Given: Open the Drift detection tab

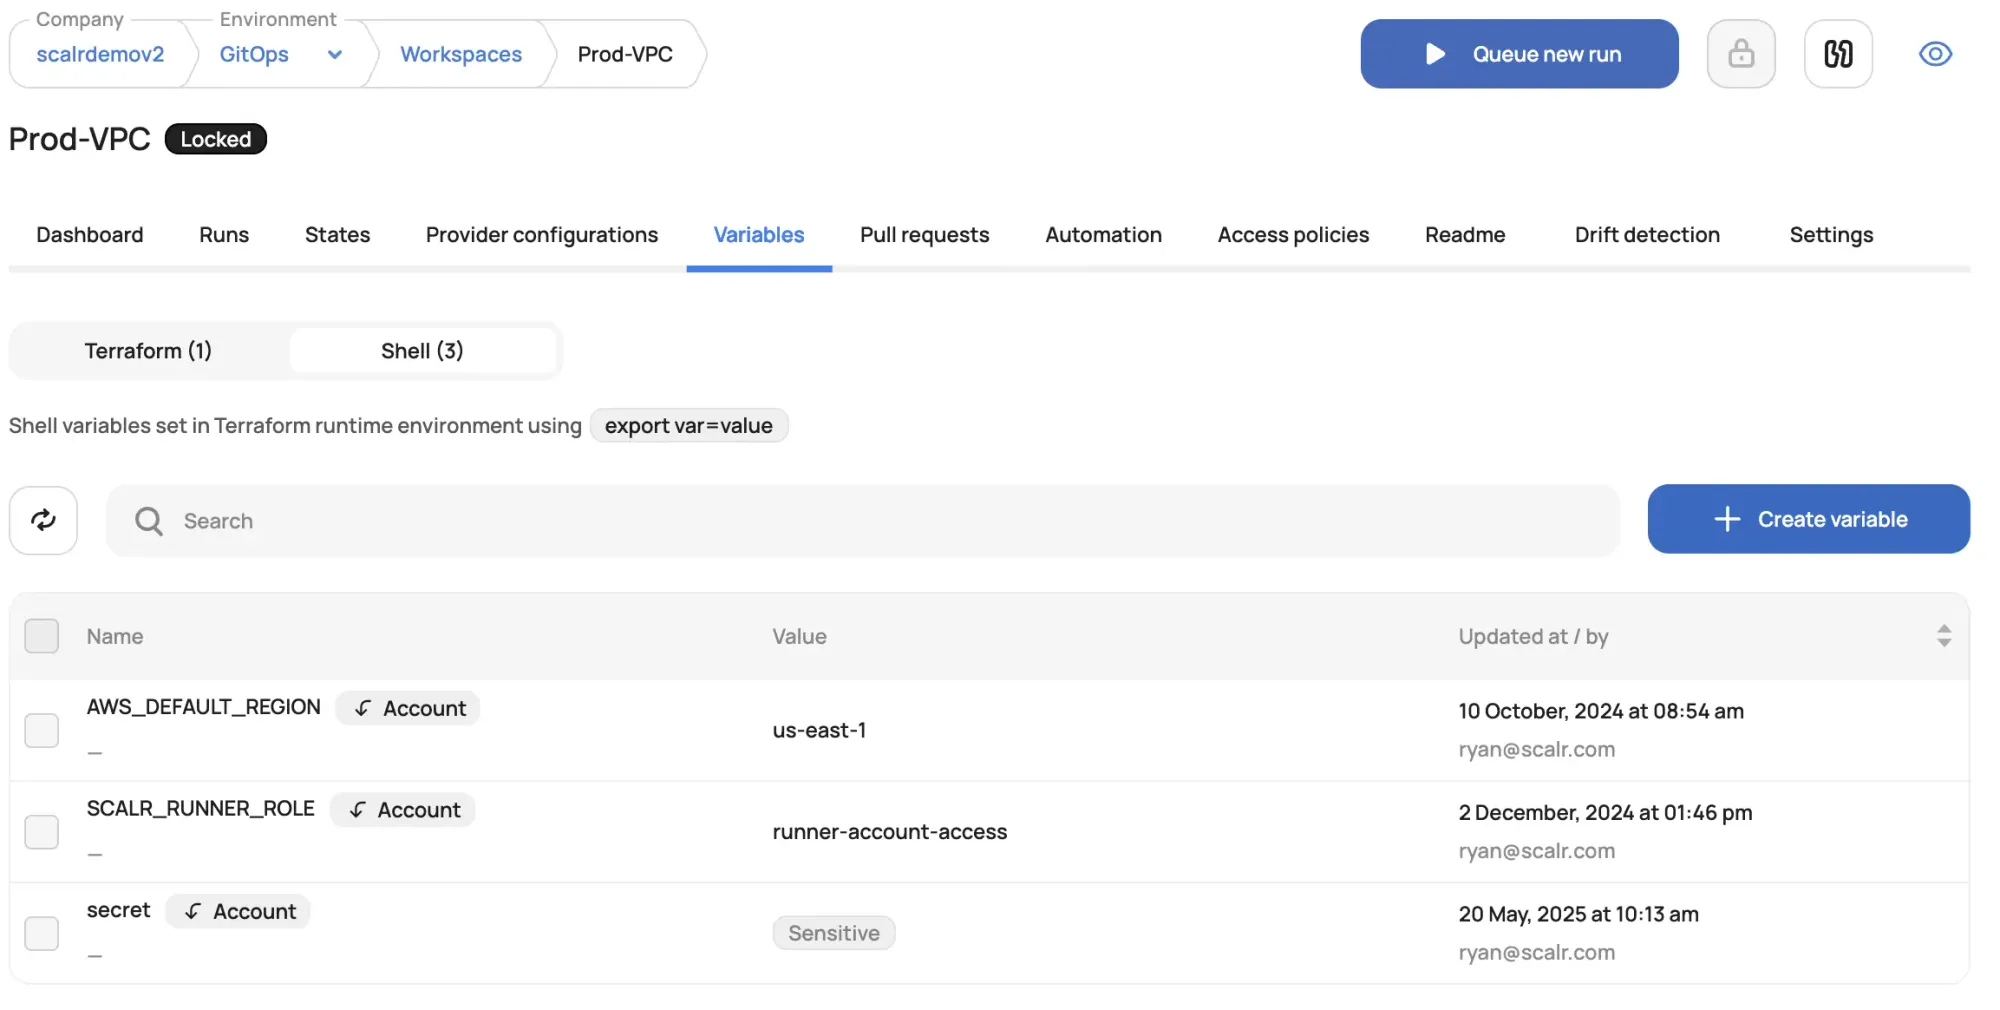Looking at the screenshot, I should [1647, 235].
